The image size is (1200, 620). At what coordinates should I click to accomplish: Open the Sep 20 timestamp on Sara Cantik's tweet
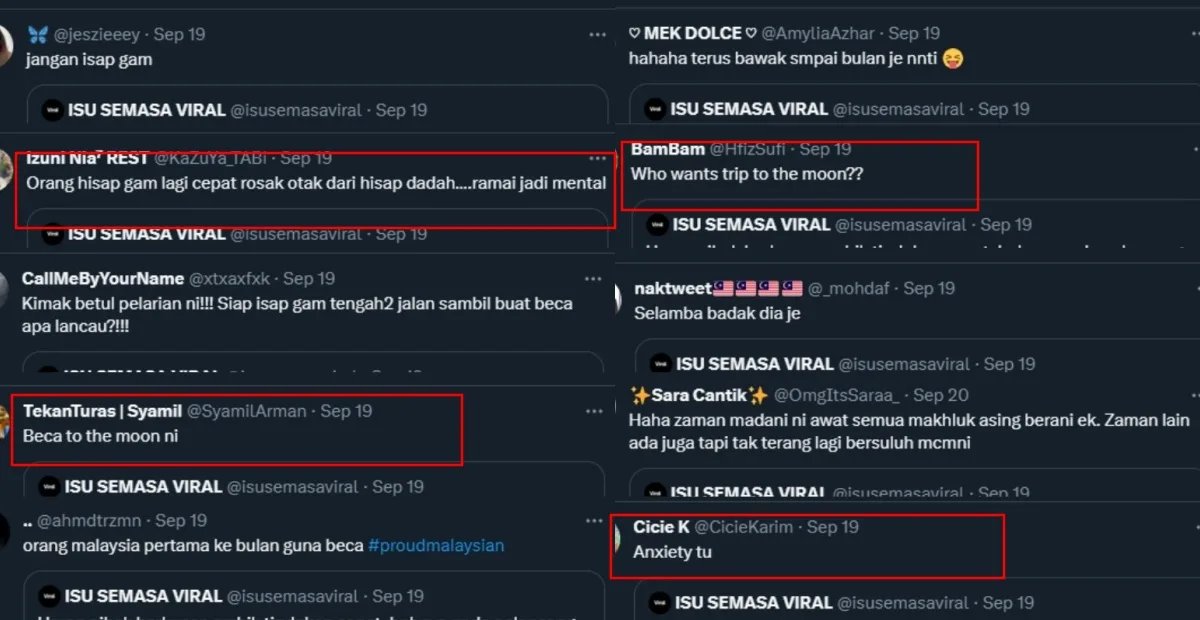tap(941, 395)
